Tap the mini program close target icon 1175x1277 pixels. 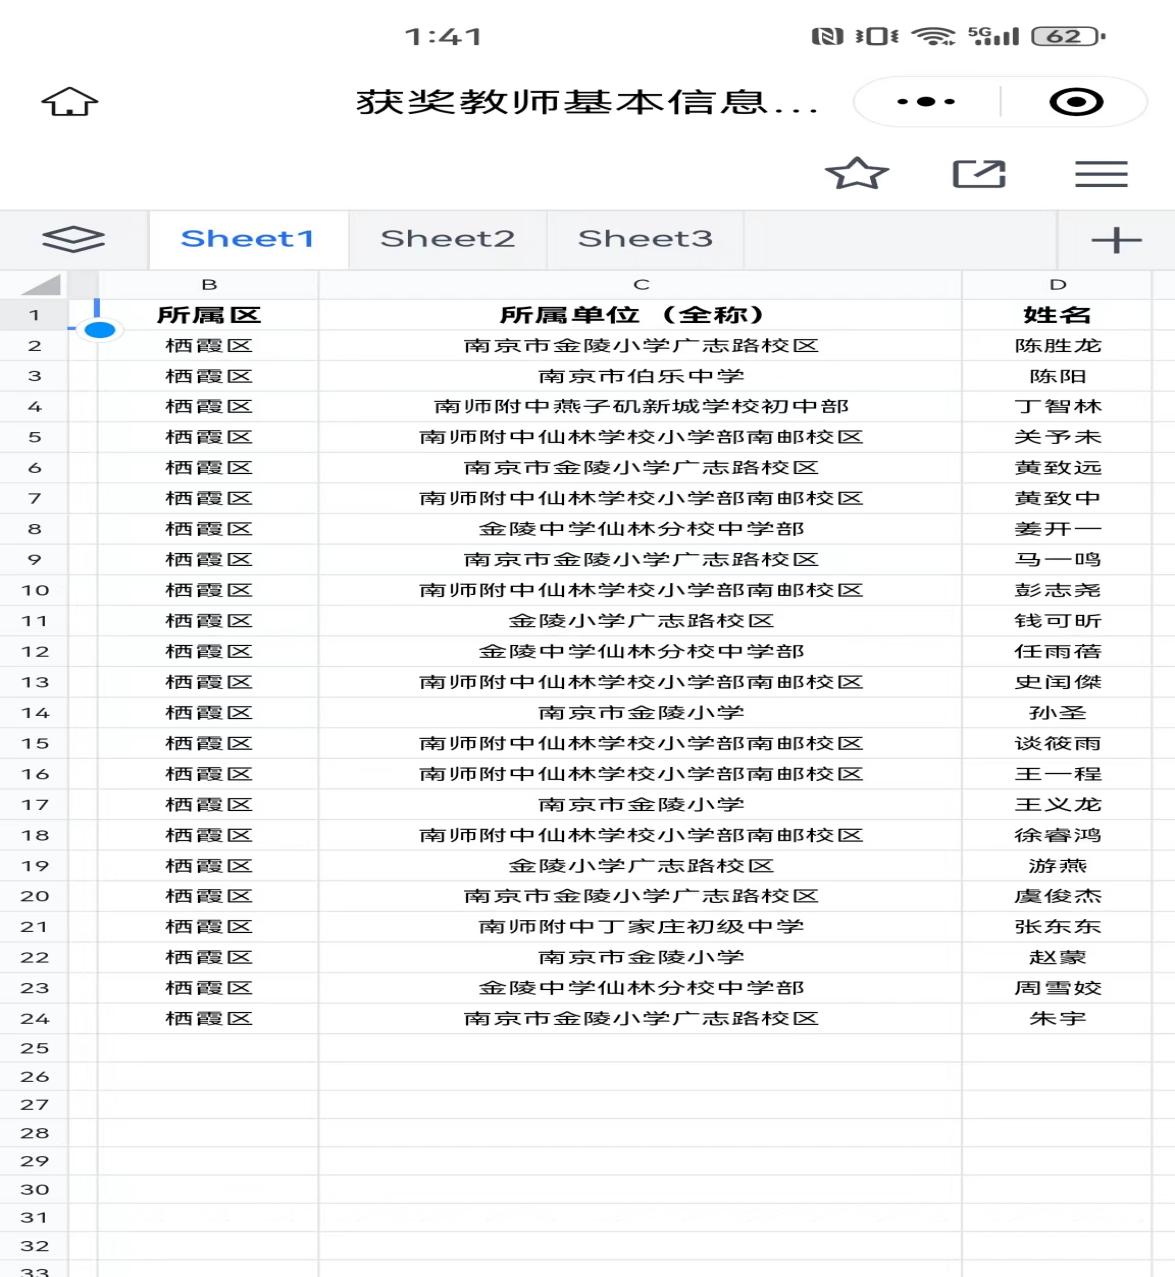coord(1076,102)
